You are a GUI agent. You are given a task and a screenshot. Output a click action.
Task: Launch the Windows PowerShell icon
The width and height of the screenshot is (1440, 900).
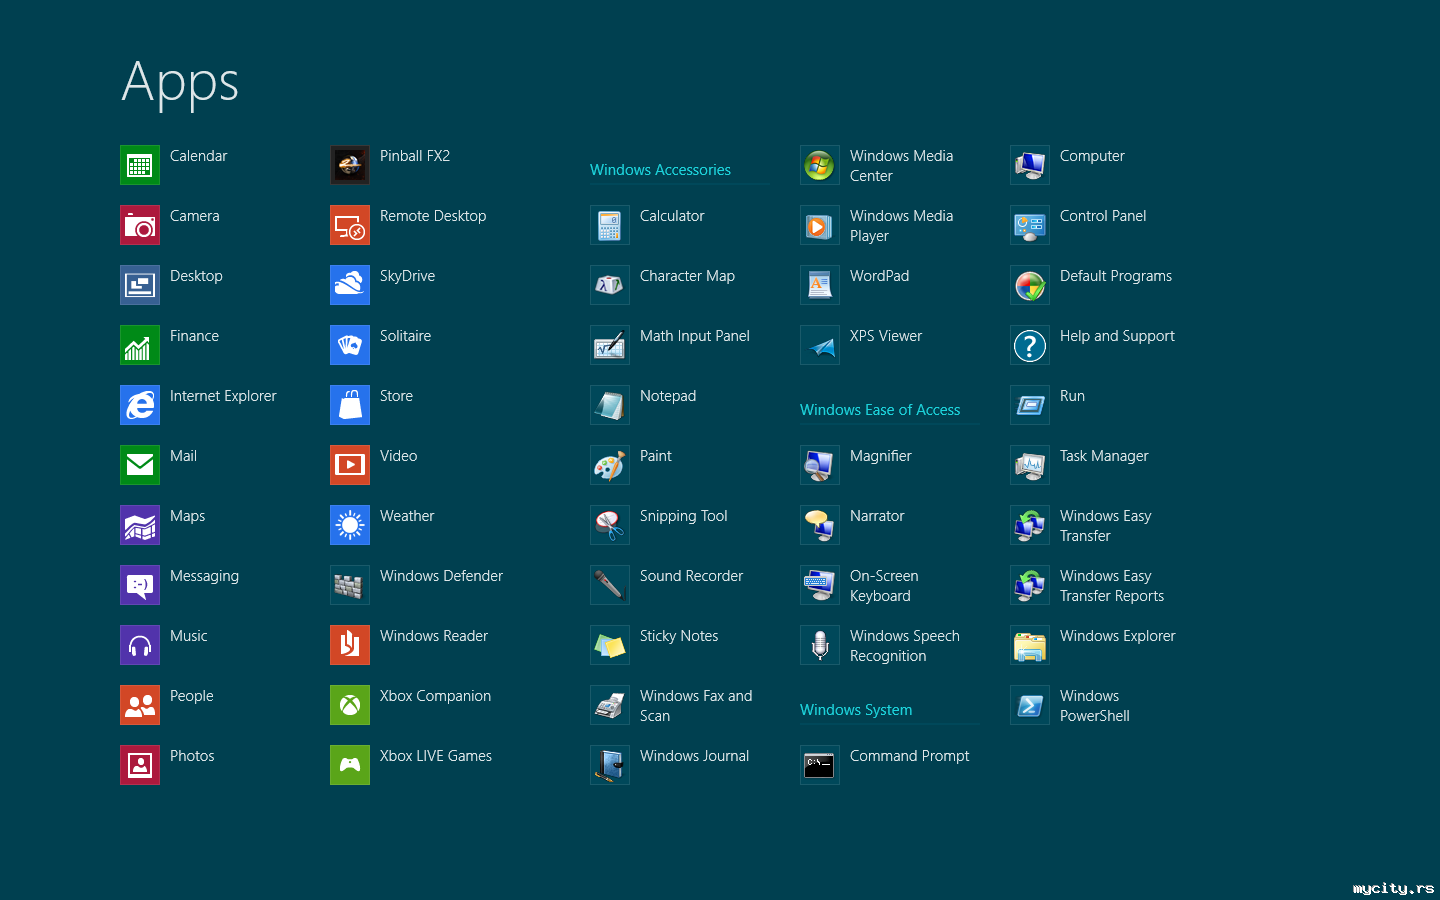pos(1030,705)
